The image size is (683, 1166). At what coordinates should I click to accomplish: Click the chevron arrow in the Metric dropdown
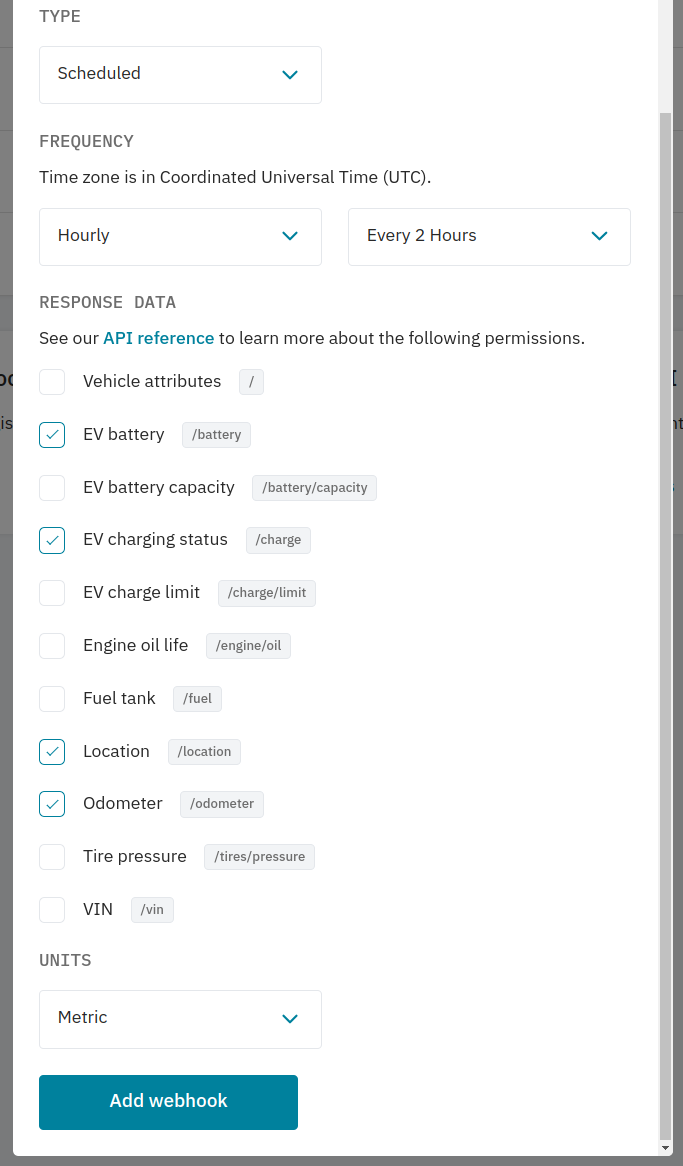pyautogui.click(x=290, y=1019)
